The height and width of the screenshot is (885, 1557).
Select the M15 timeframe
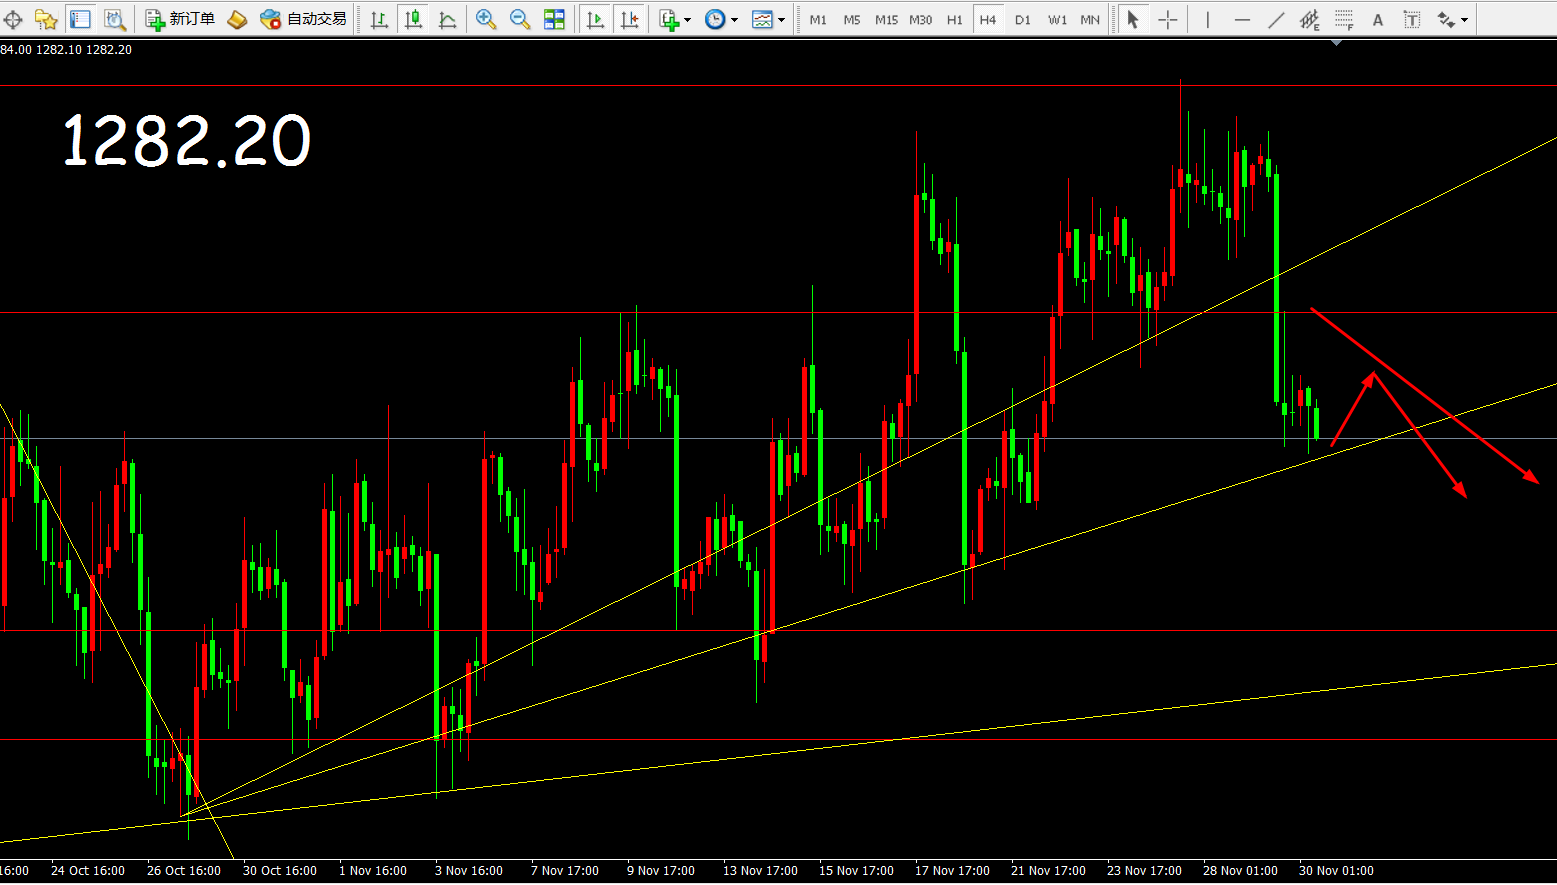tap(886, 19)
